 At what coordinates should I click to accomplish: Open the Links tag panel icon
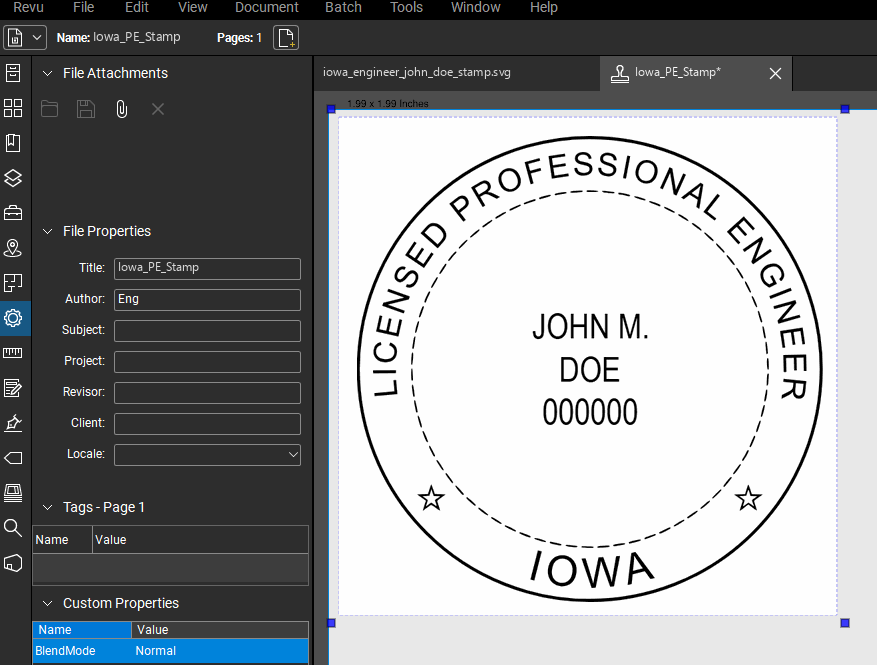(13, 458)
